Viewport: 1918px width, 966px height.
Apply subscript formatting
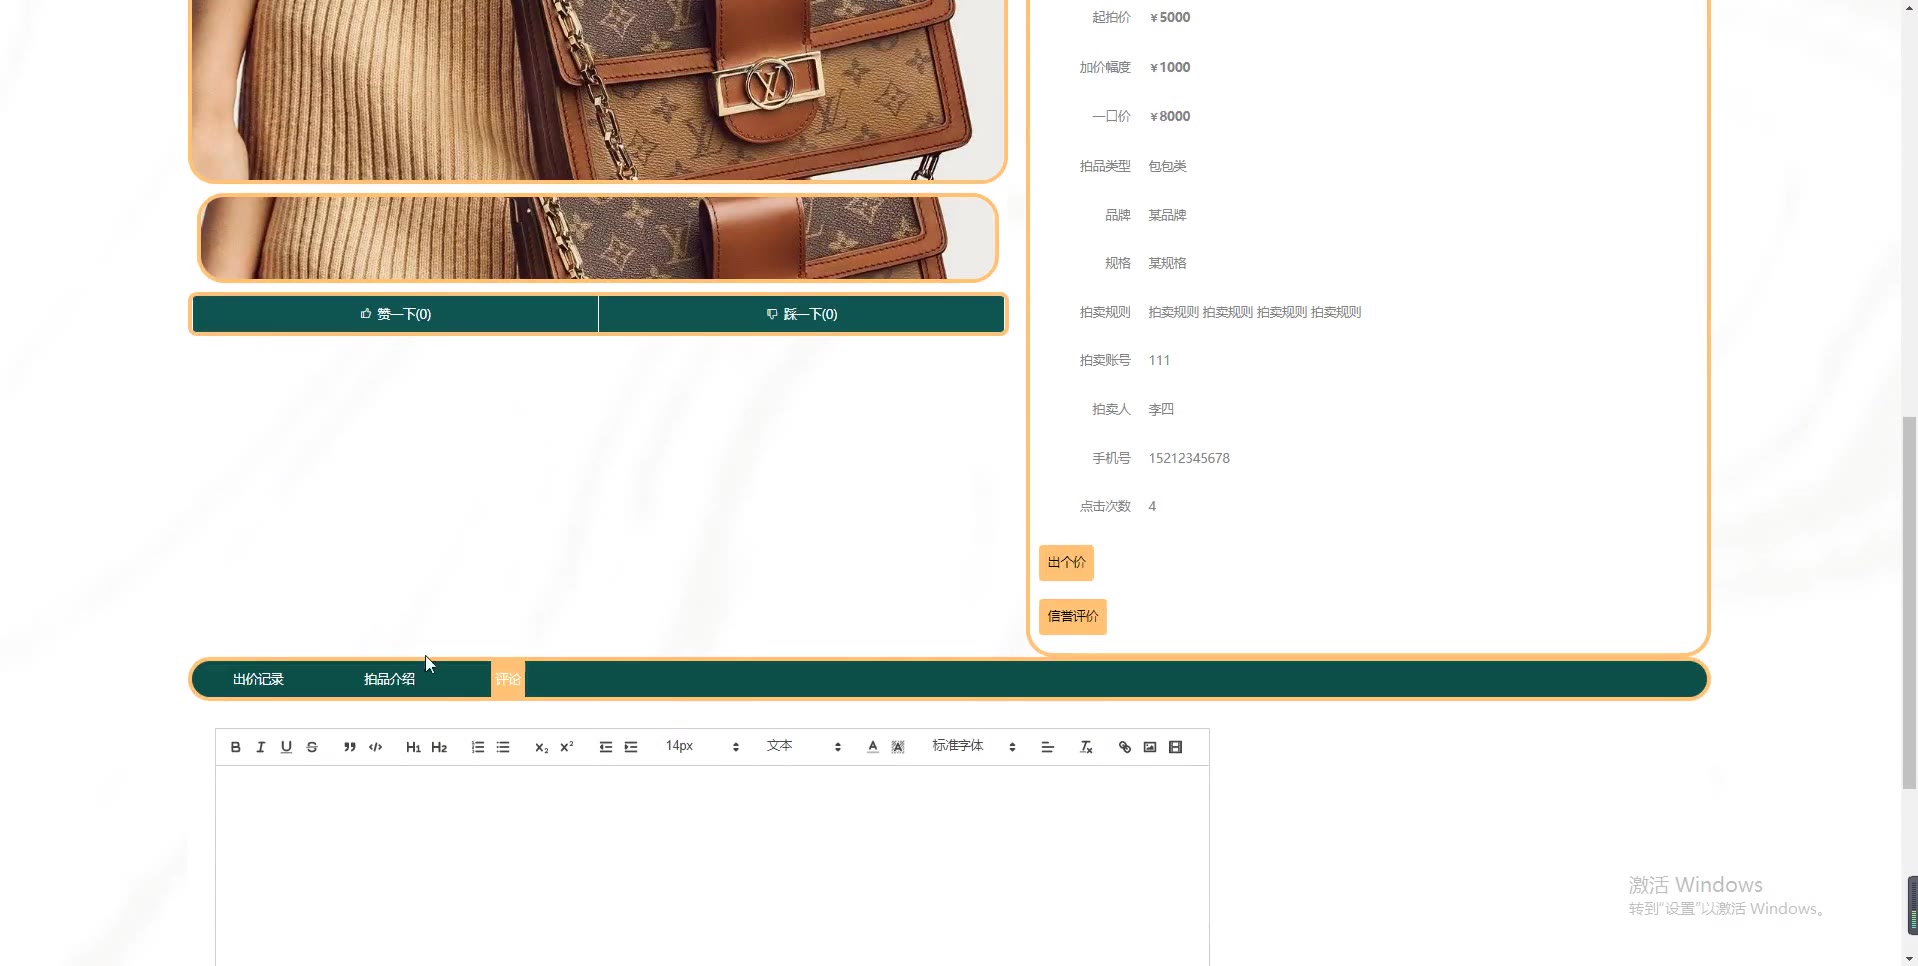[541, 747]
